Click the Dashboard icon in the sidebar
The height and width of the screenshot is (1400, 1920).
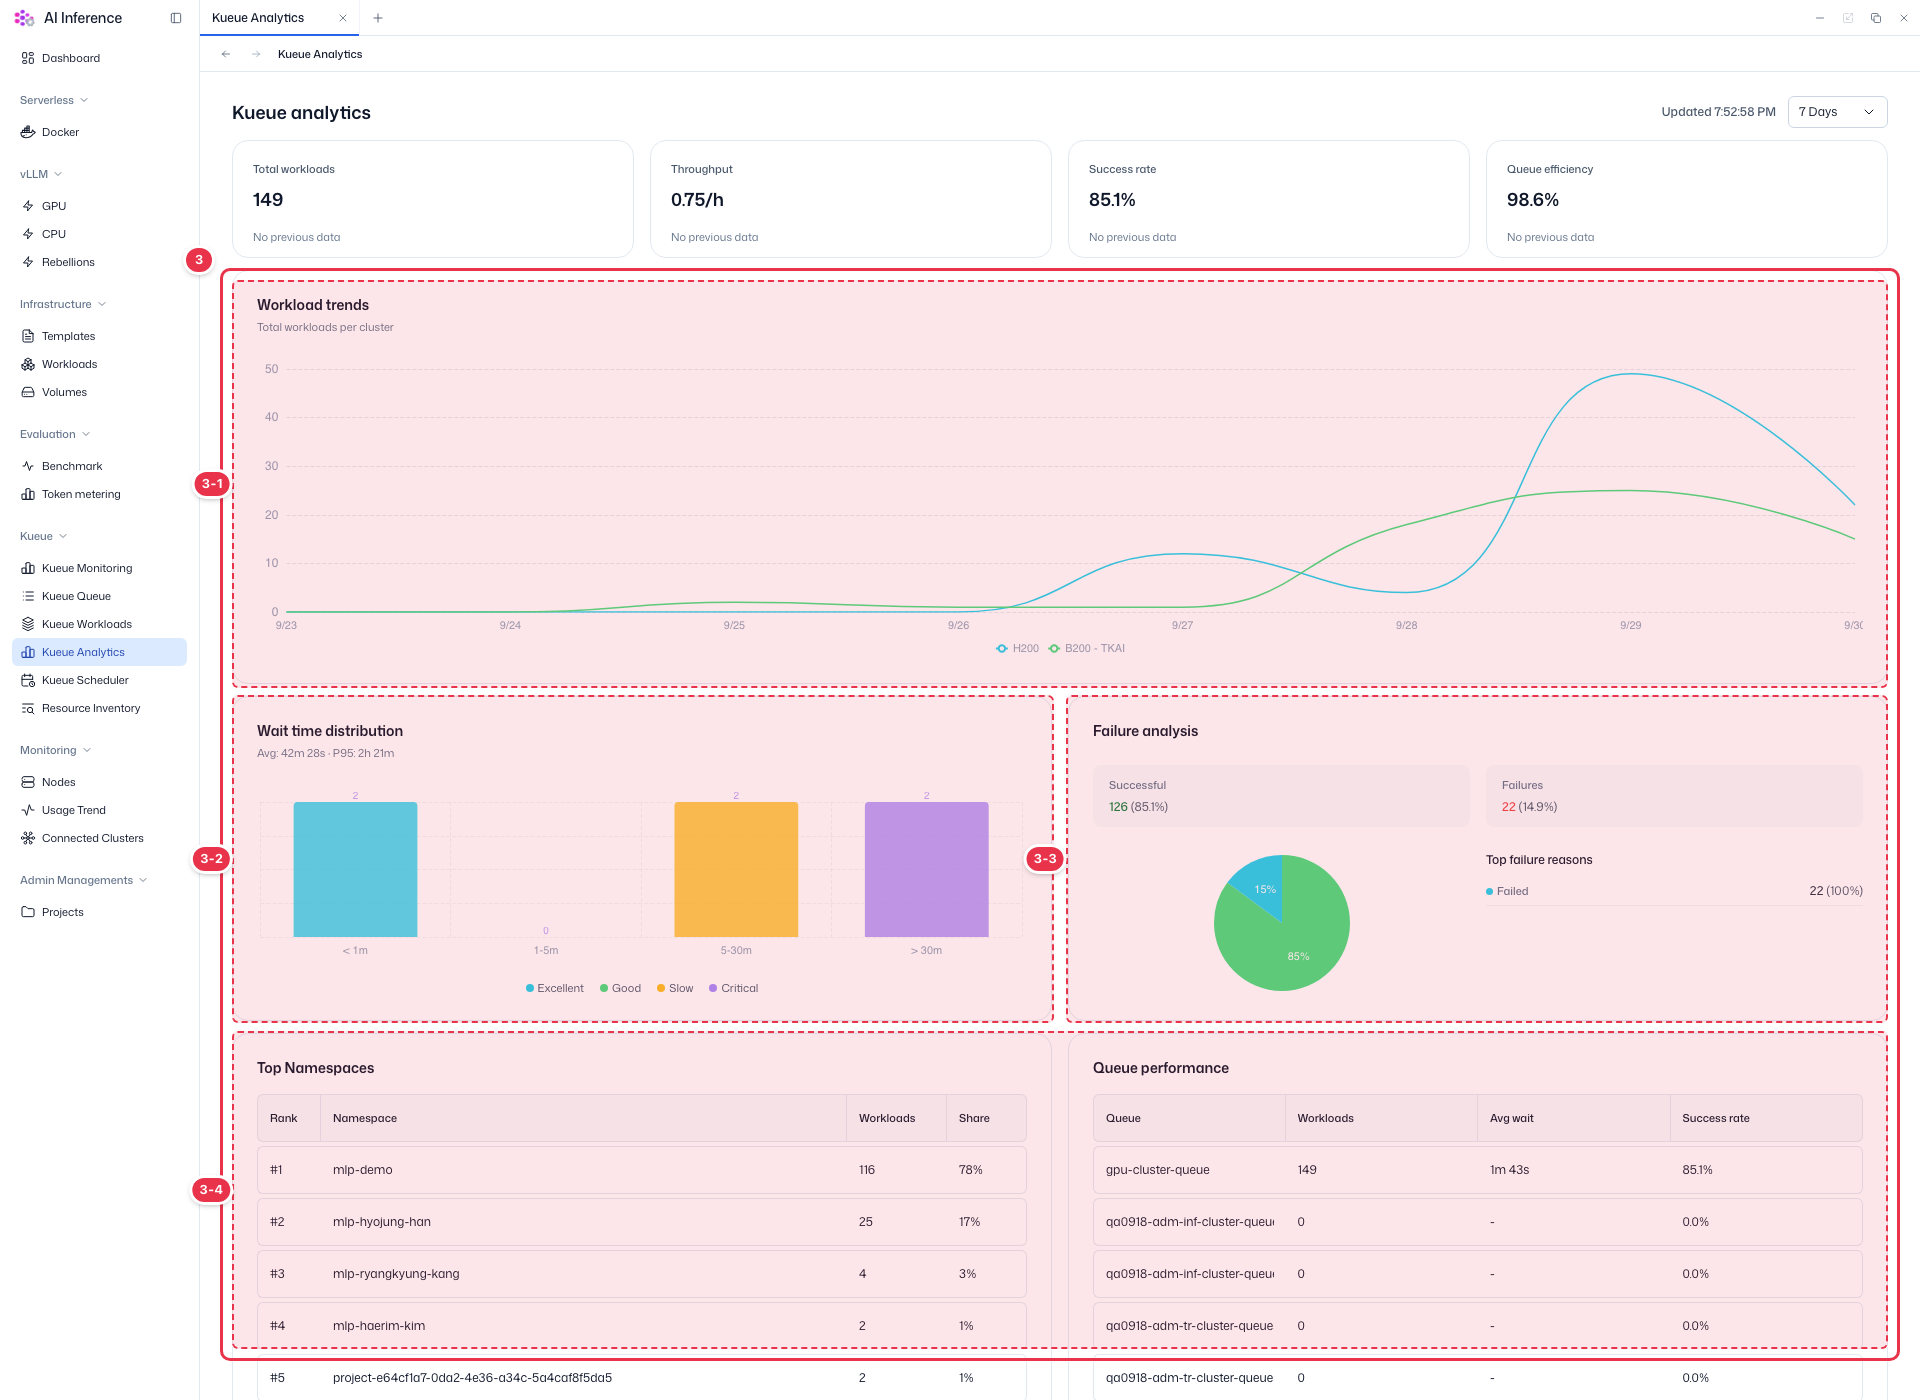pos(28,58)
